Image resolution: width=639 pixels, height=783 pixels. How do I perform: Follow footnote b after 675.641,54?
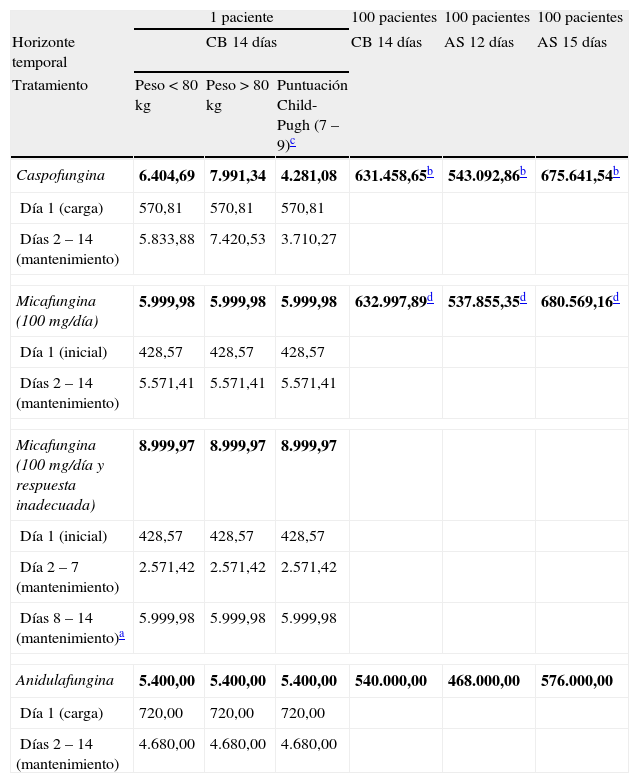coord(616,172)
